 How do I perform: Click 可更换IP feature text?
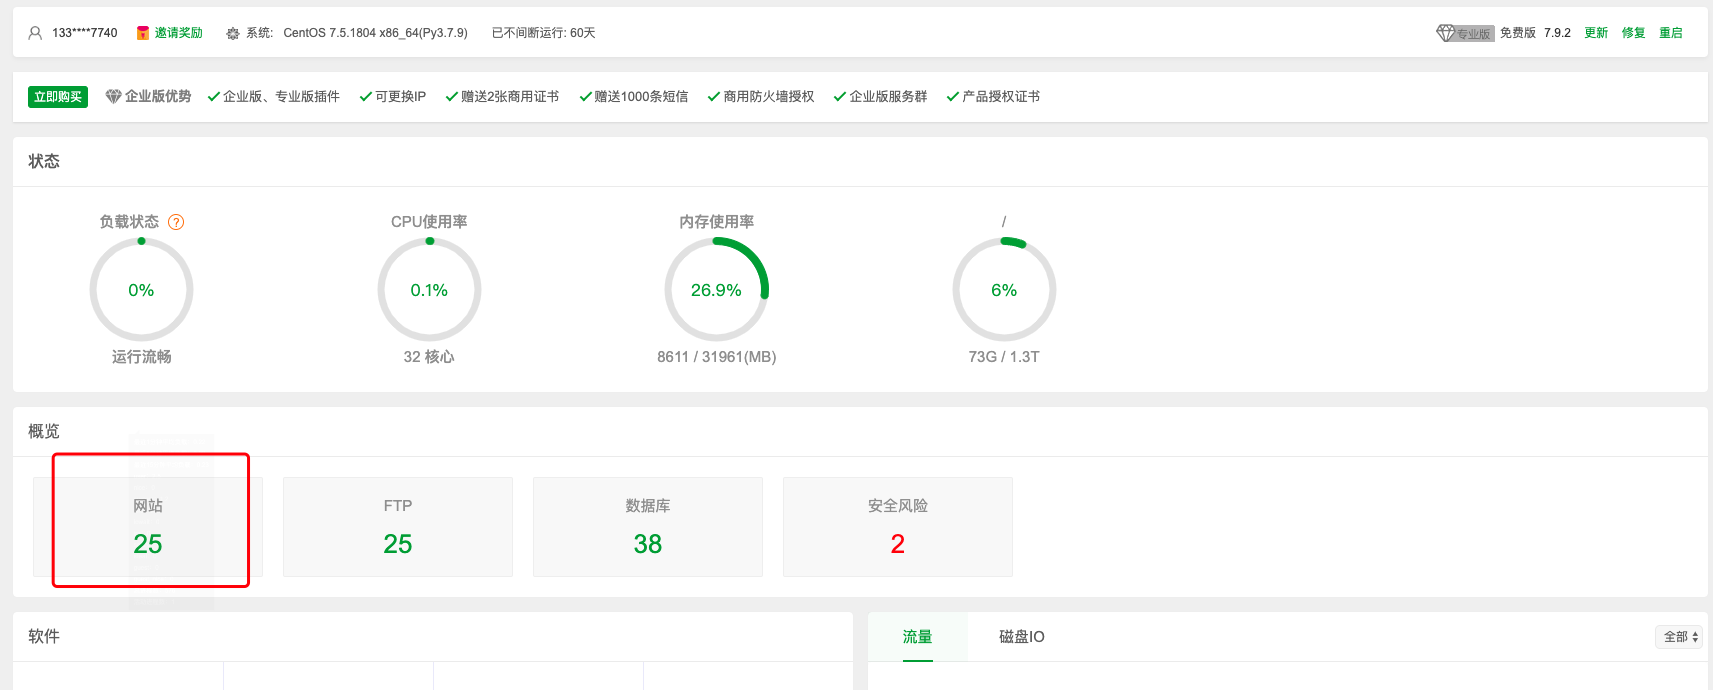400,97
